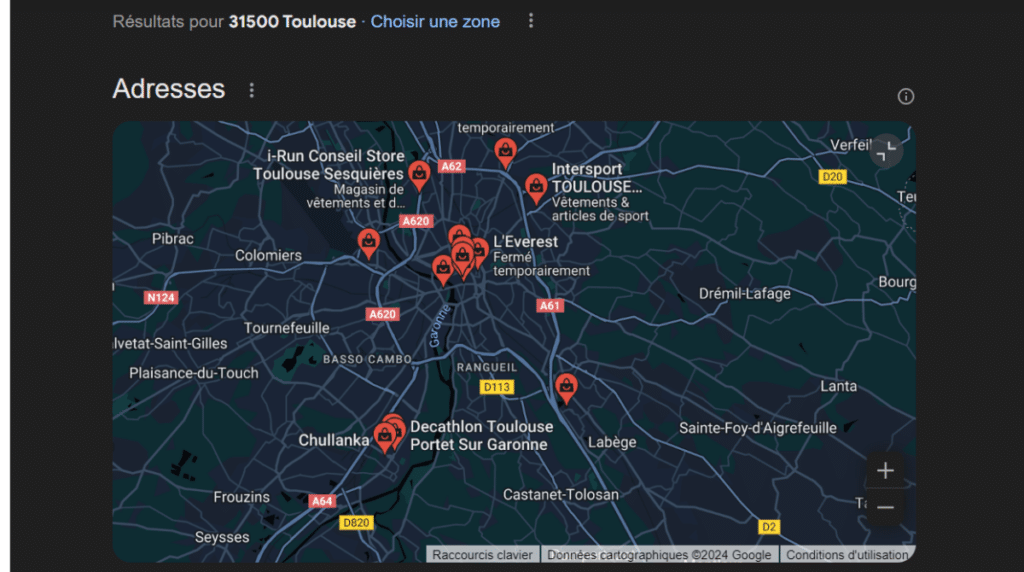The width and height of the screenshot is (1024, 572).
Task: Open the info icon above the map
Action: pos(905,97)
